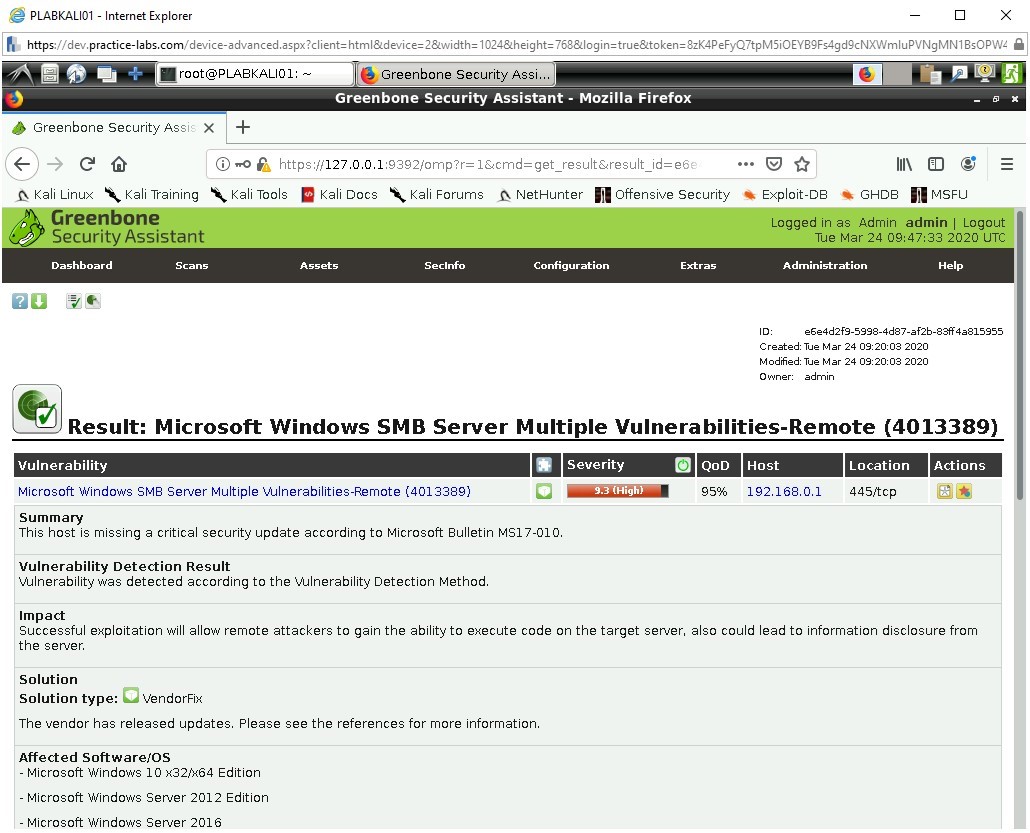Image resolution: width=1030 pixels, height=833 pixels.
Task: Add a note via the Actions note icon
Action: (944, 491)
